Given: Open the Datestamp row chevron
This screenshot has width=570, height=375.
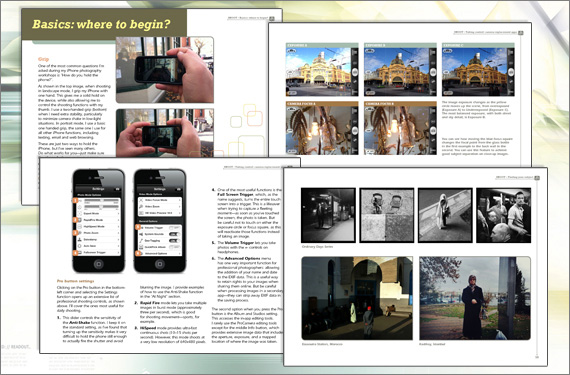Looking at the screenshot, I should pos(118,239).
